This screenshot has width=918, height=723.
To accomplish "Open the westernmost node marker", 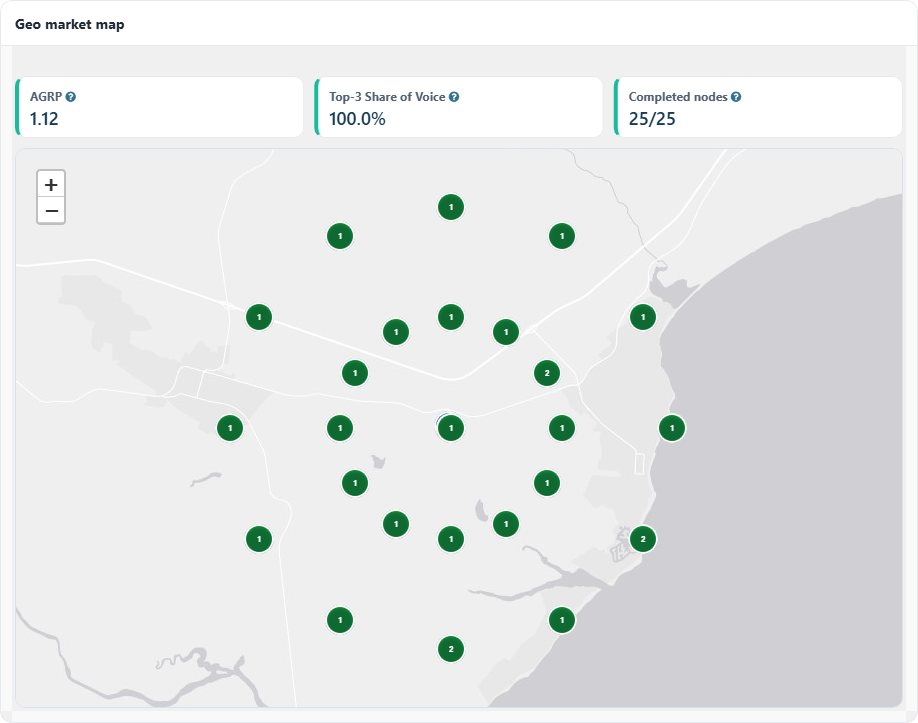I will 230,428.
